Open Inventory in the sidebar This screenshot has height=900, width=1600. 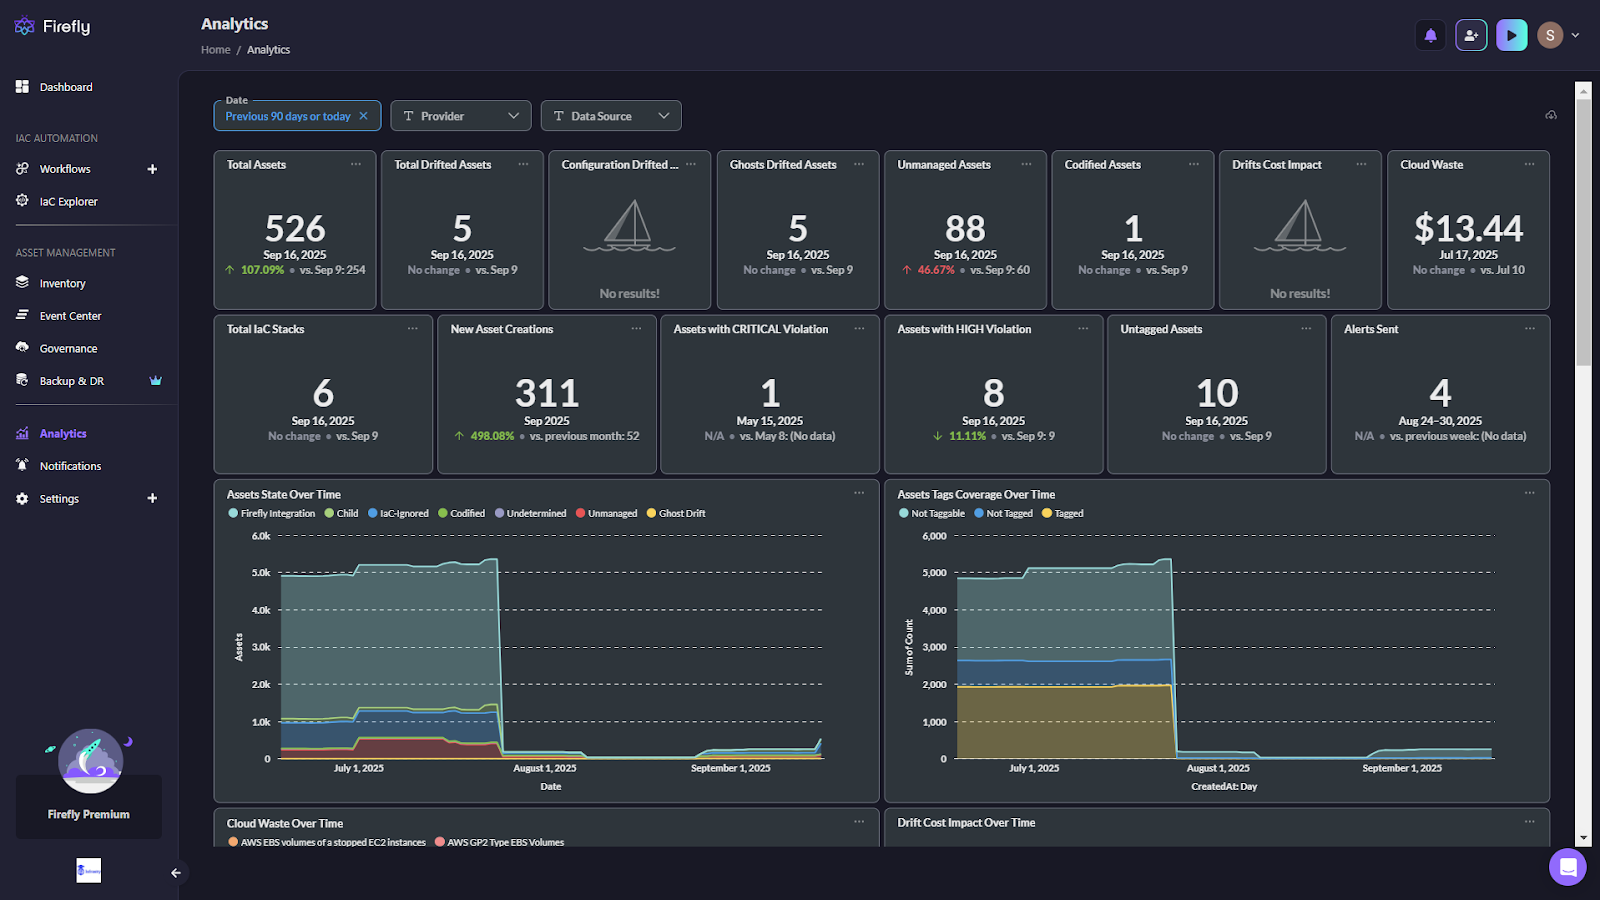(x=62, y=283)
